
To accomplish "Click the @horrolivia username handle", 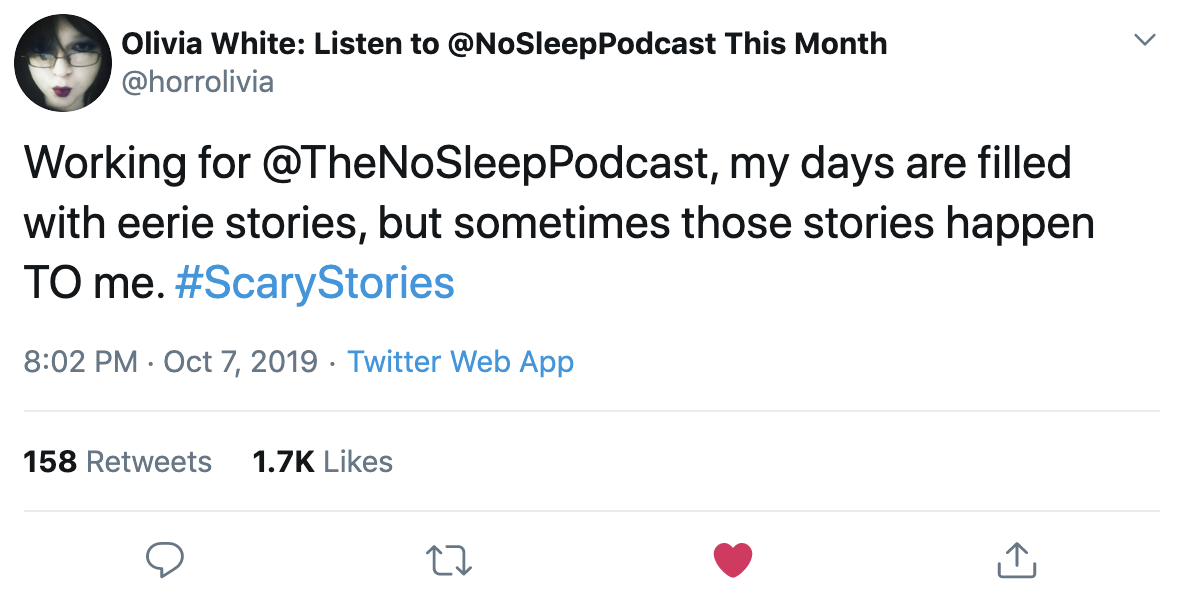I will click(197, 81).
